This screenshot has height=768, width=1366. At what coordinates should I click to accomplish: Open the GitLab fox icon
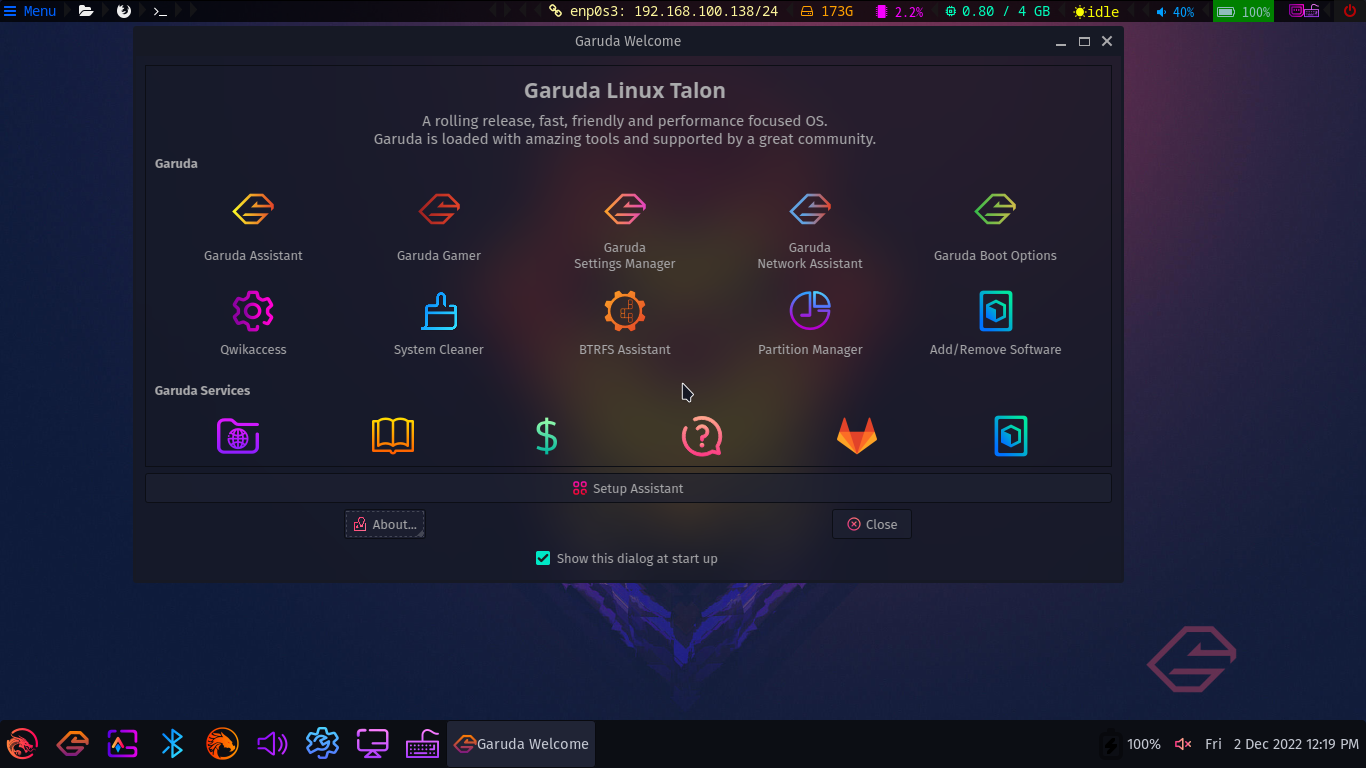857,436
